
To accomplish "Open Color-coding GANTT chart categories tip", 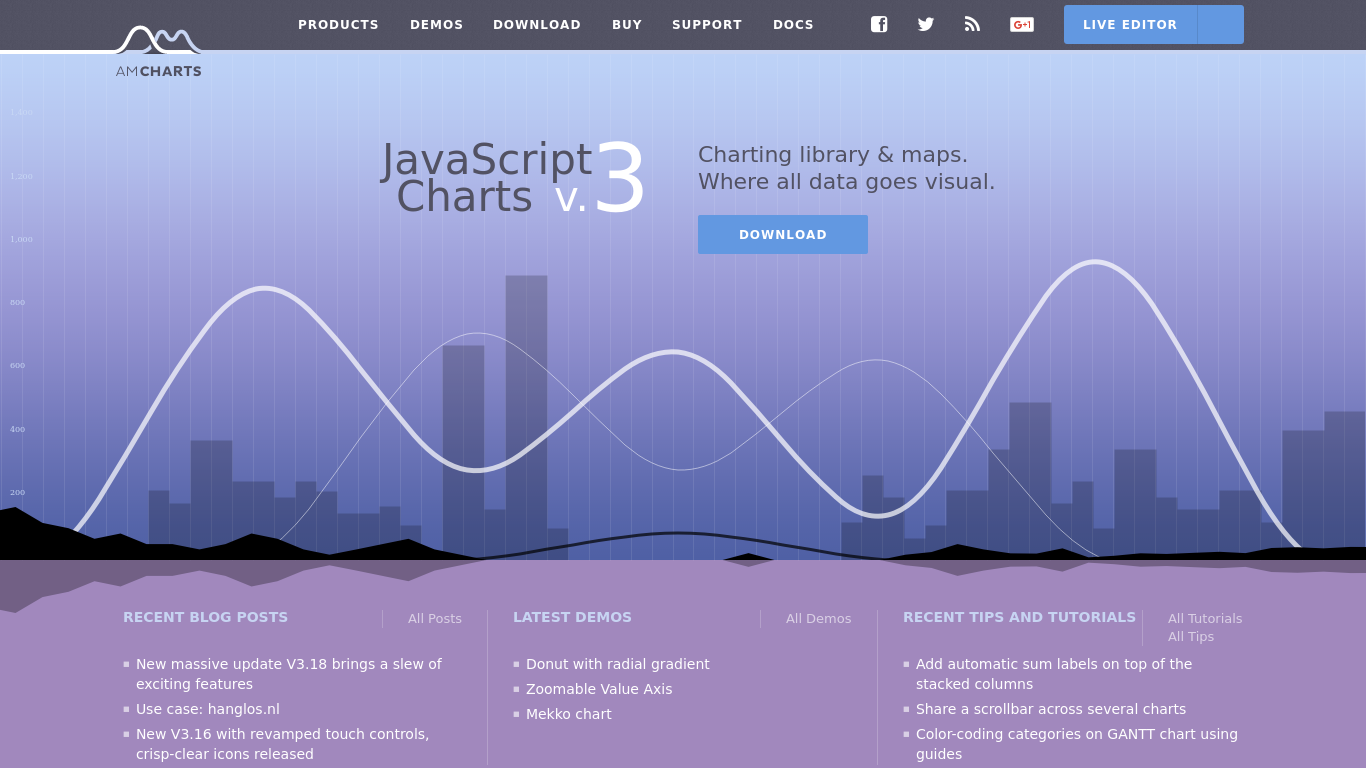I will (x=1077, y=744).
